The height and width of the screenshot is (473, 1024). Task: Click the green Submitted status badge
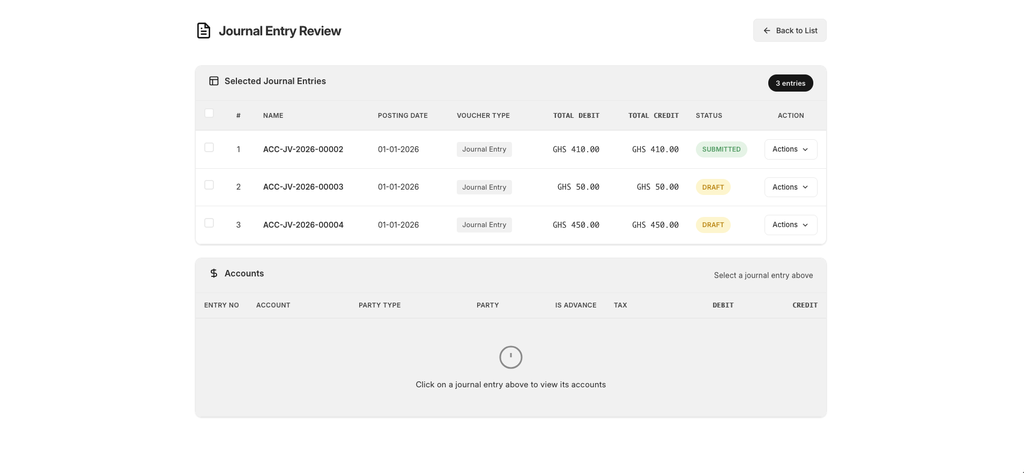click(x=721, y=150)
